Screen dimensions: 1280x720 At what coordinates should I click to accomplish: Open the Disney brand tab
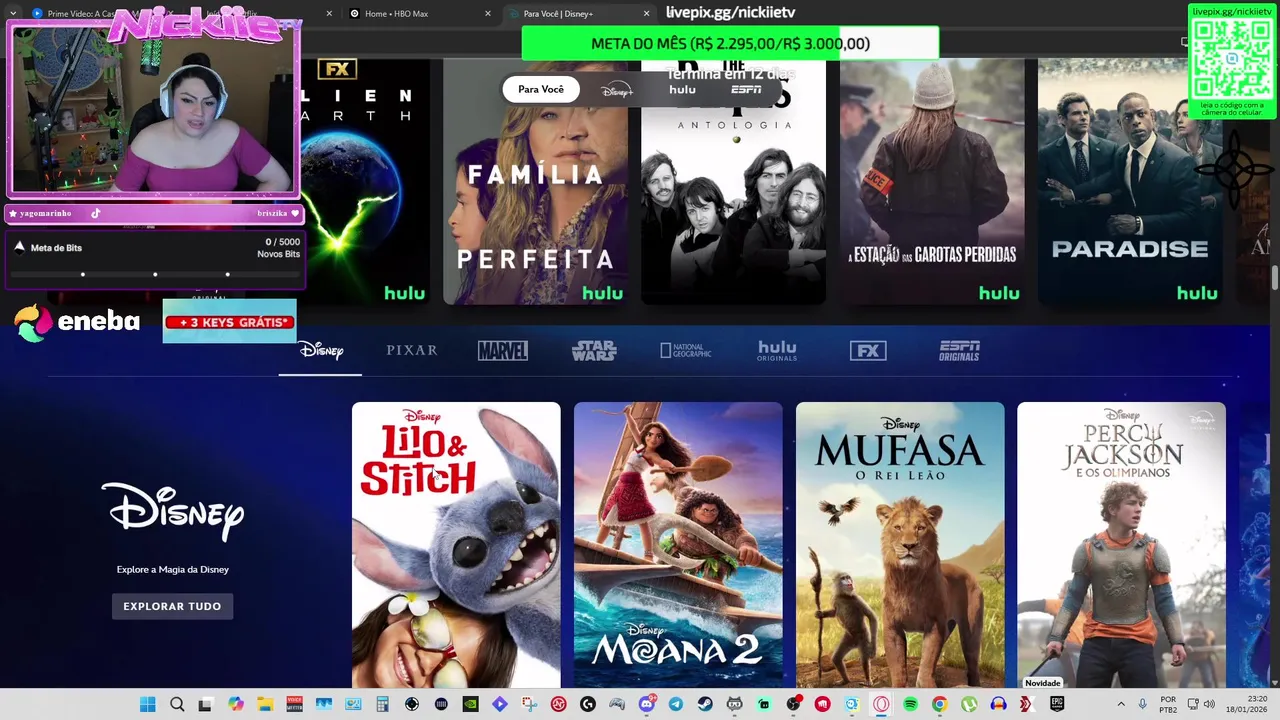pos(321,350)
